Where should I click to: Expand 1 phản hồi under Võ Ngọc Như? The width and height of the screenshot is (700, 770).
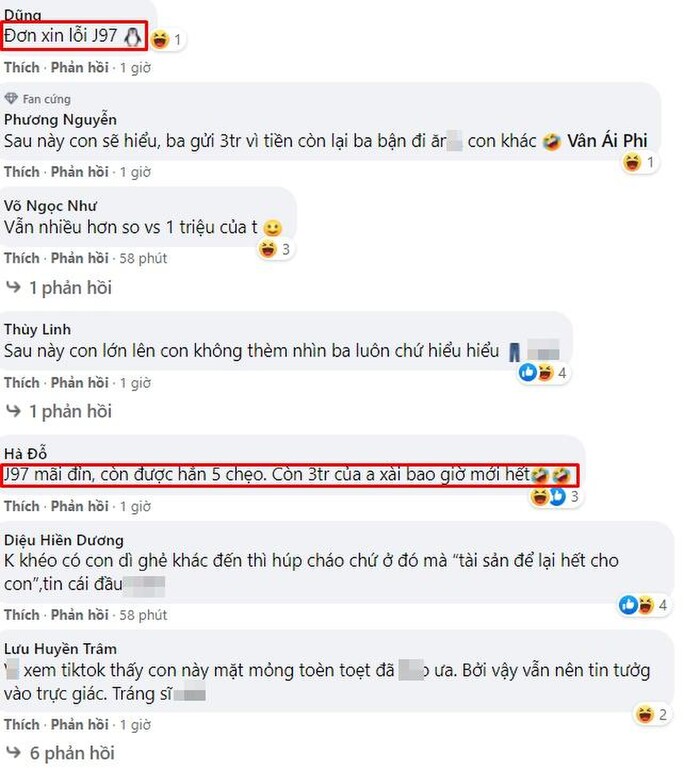[59, 287]
